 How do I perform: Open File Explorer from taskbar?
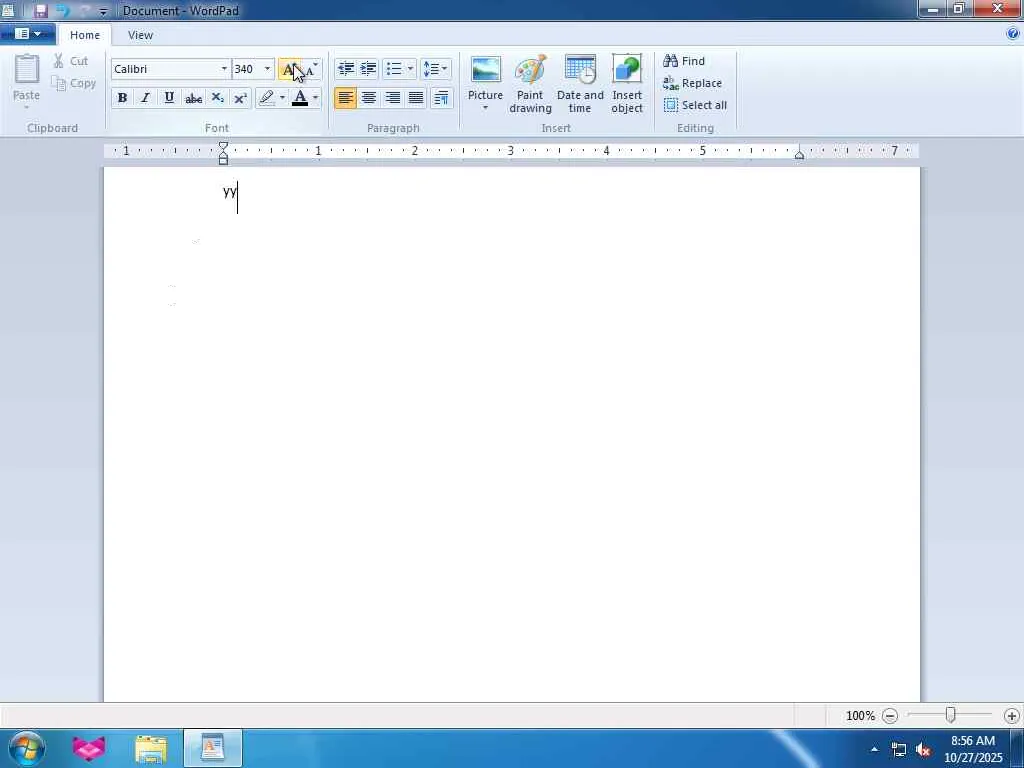[x=151, y=748]
